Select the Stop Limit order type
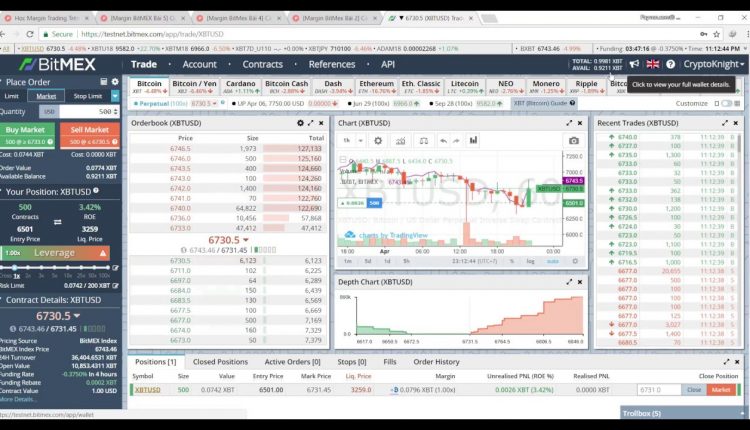Viewport: 750px width, 430px height. coord(88,96)
